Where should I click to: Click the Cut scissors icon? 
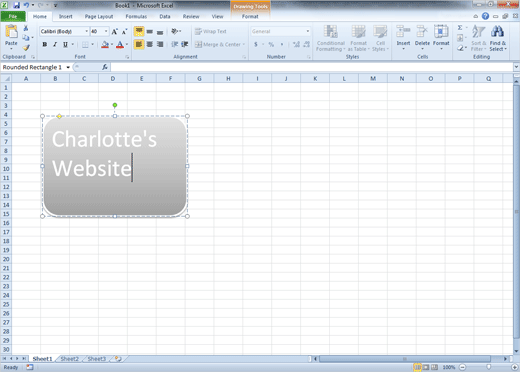pos(26,28)
